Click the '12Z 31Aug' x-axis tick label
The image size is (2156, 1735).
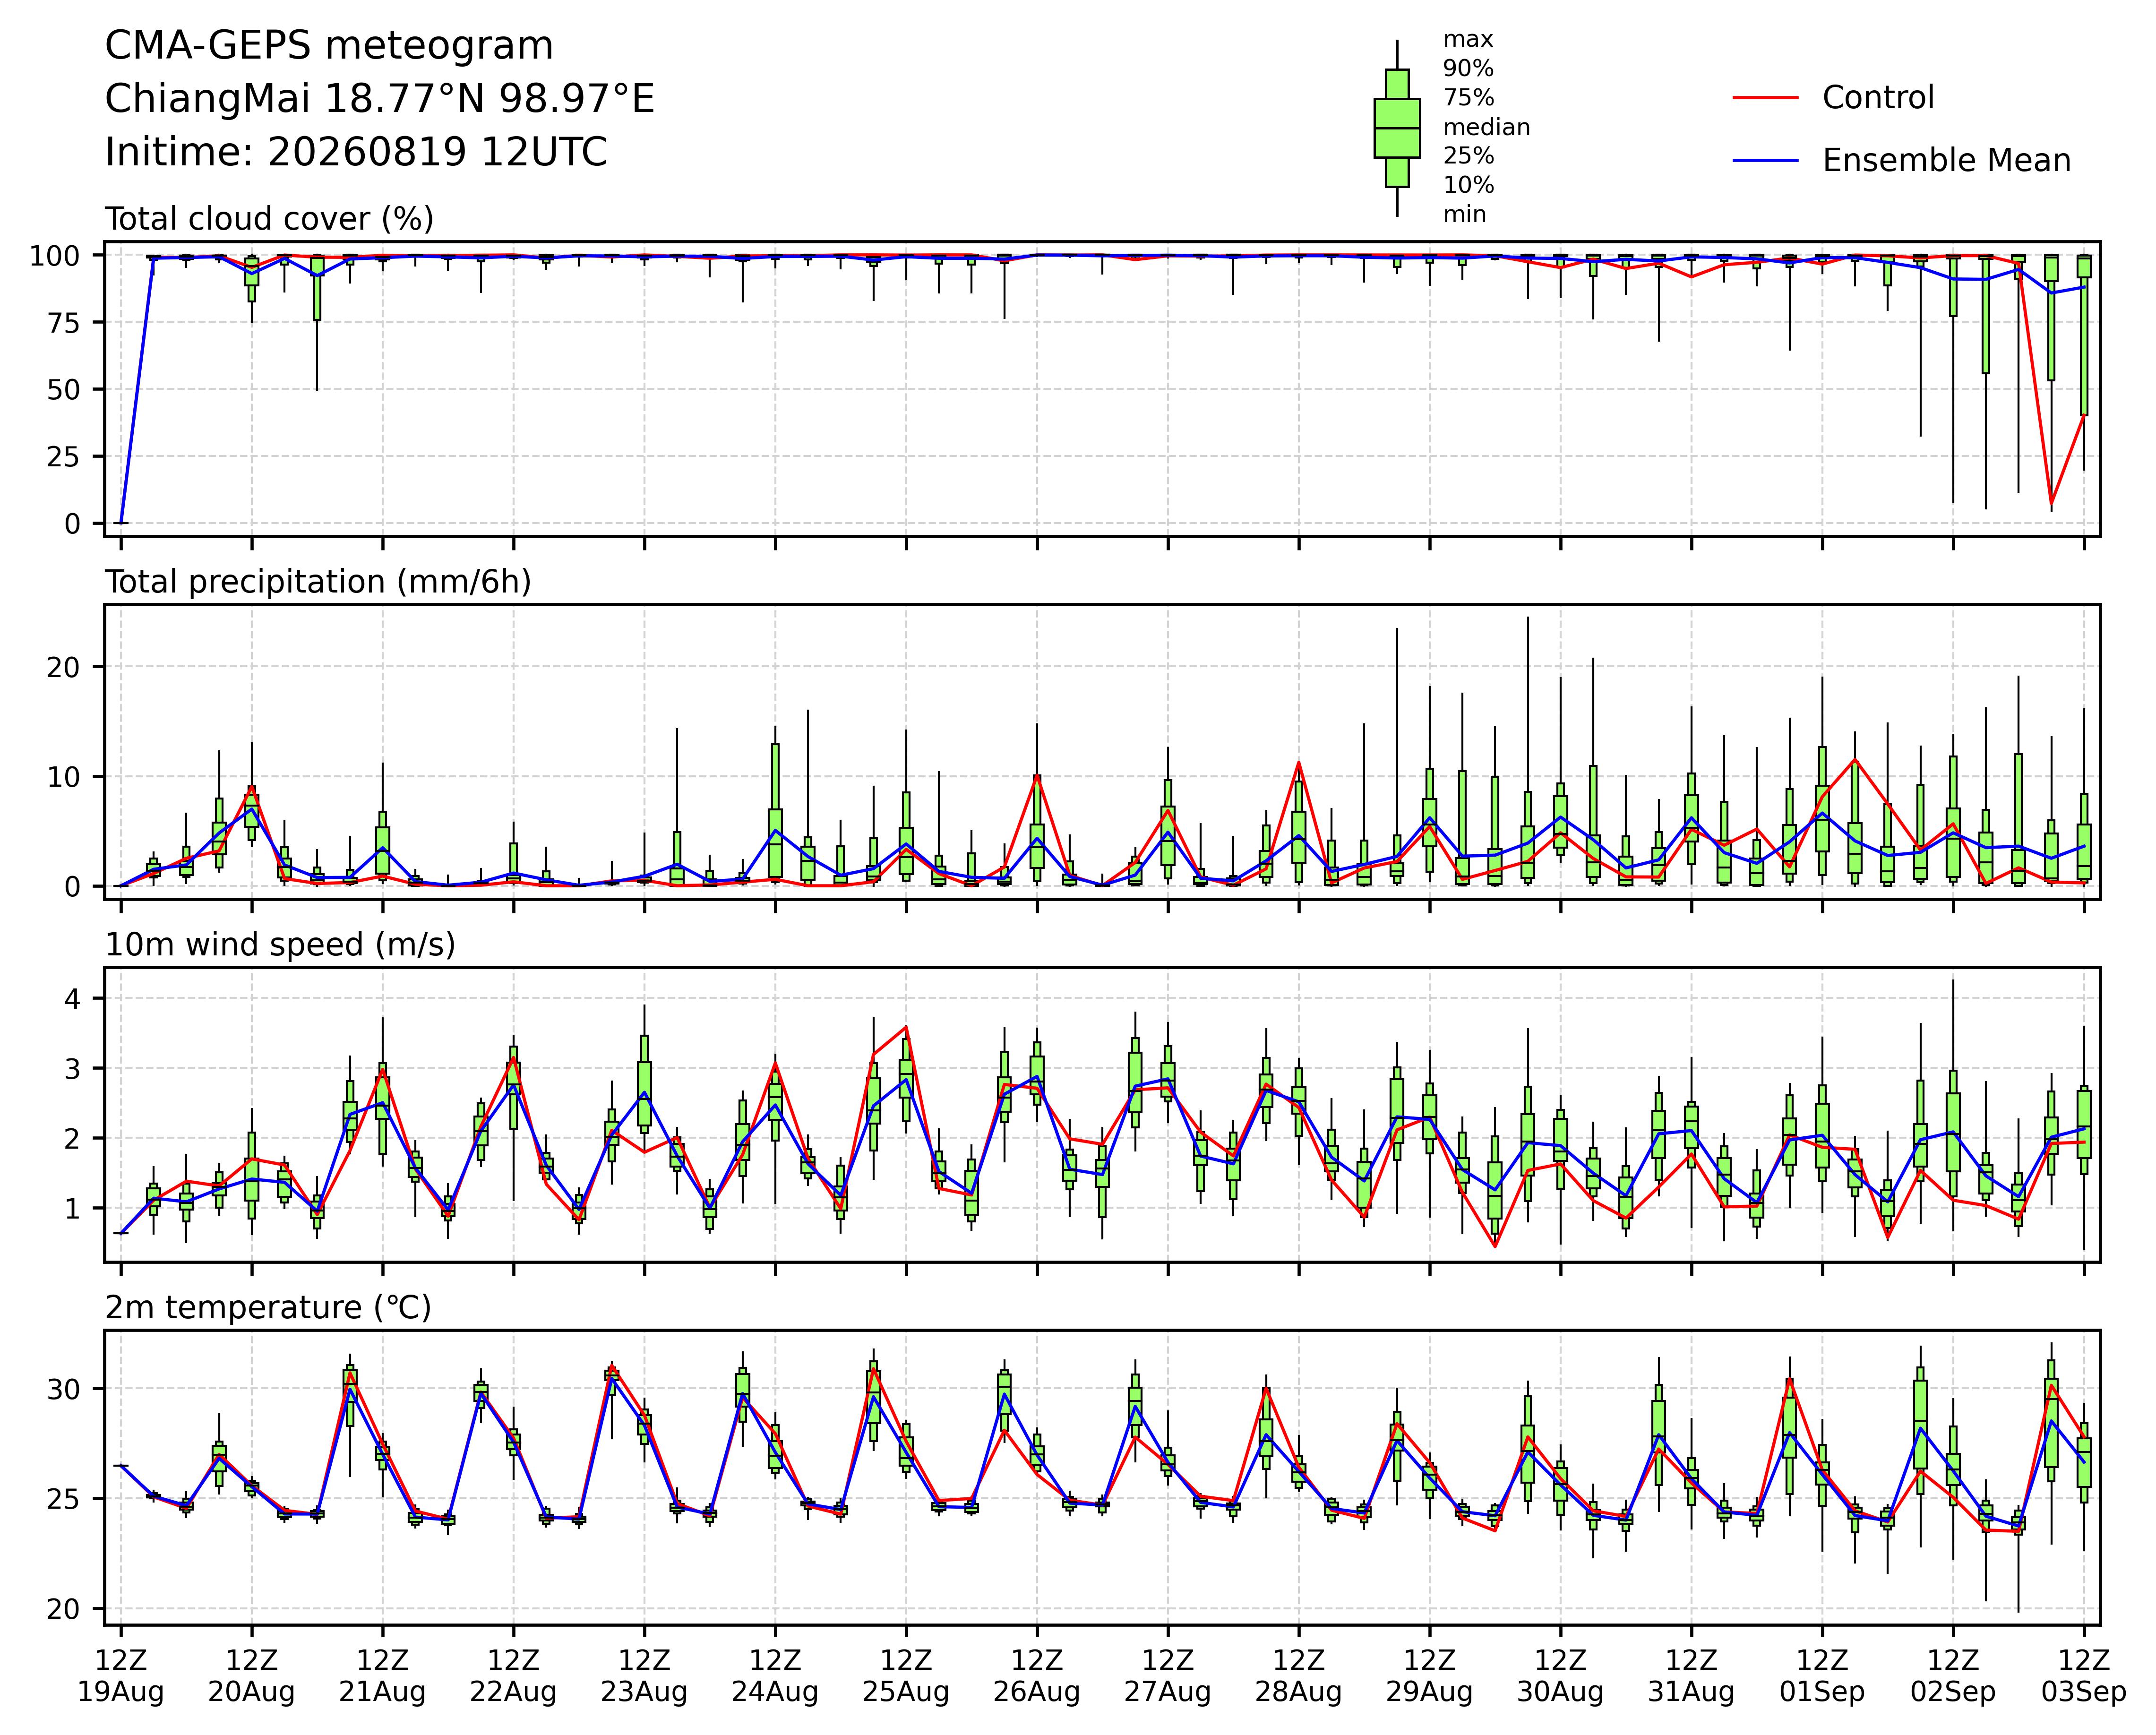point(1691,1677)
